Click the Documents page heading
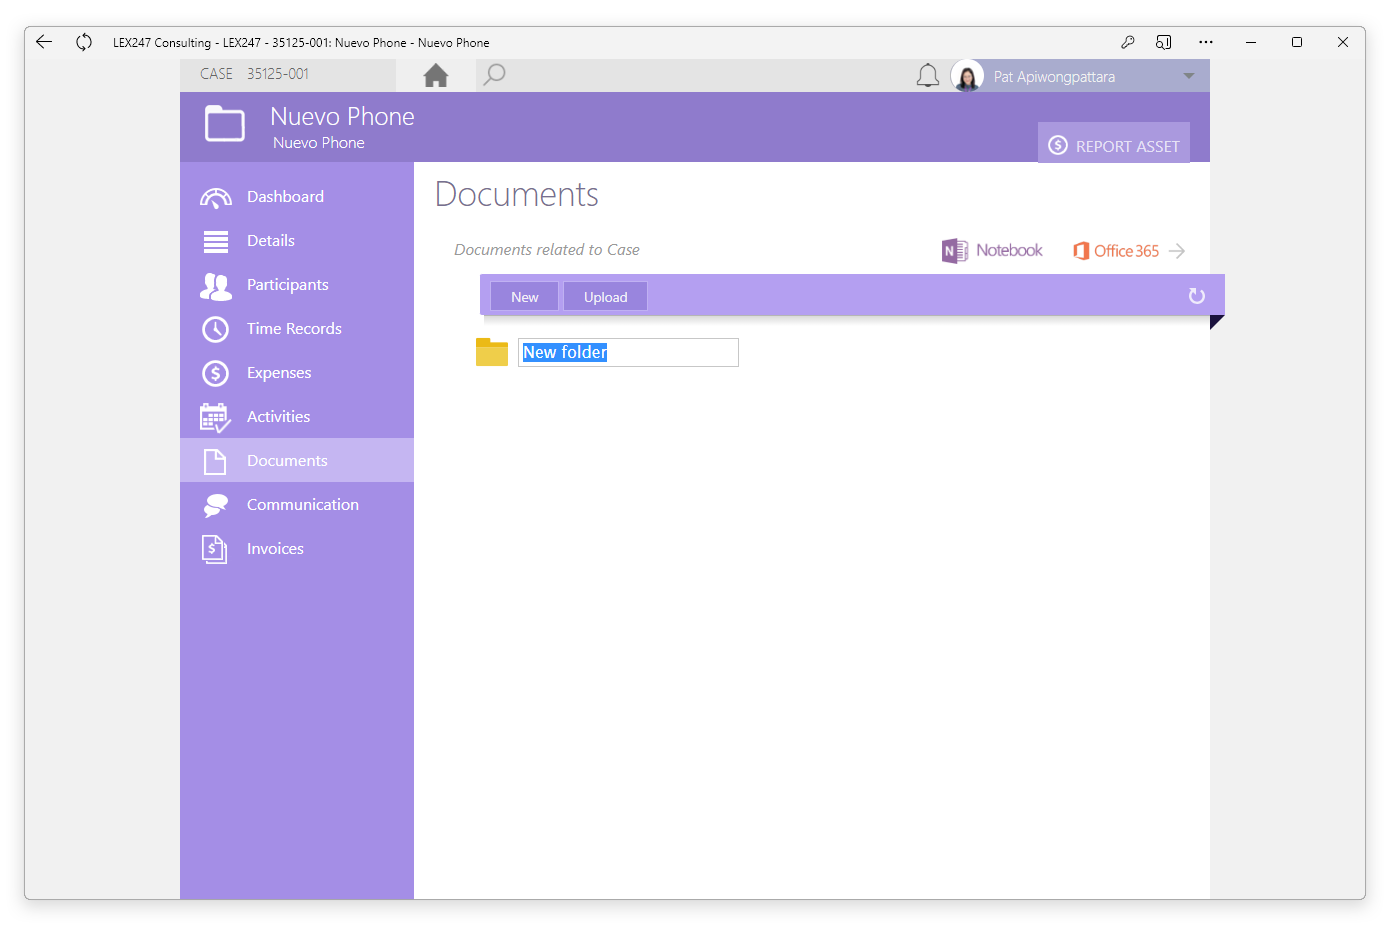 517,194
